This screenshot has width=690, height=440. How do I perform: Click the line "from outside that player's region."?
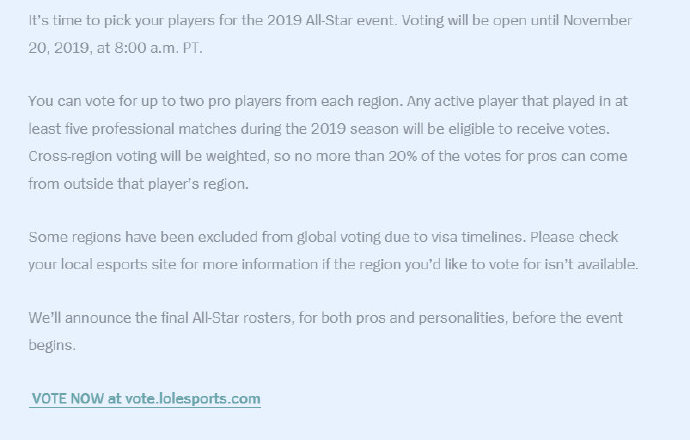[138, 183]
